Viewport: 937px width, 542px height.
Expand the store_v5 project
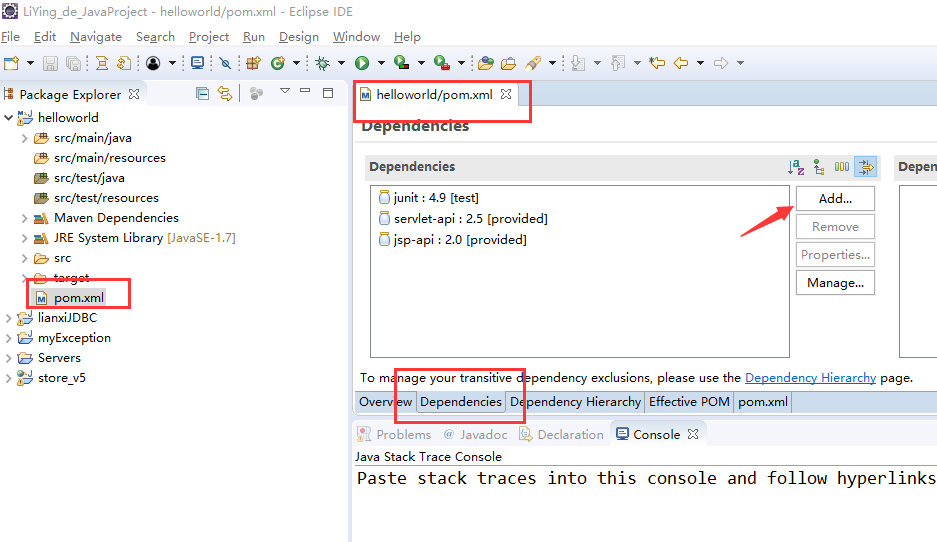pyautogui.click(x=8, y=378)
